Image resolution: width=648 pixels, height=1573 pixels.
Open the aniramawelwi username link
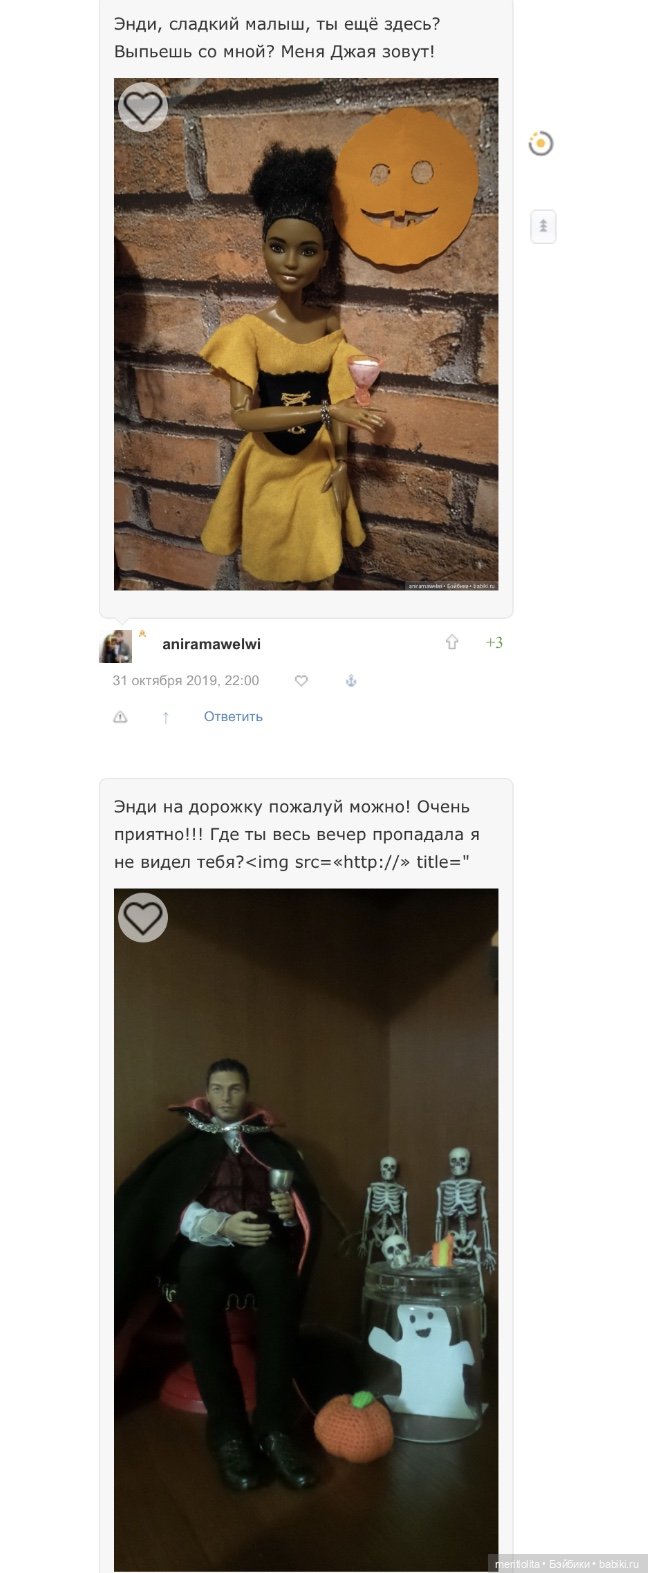[211, 644]
